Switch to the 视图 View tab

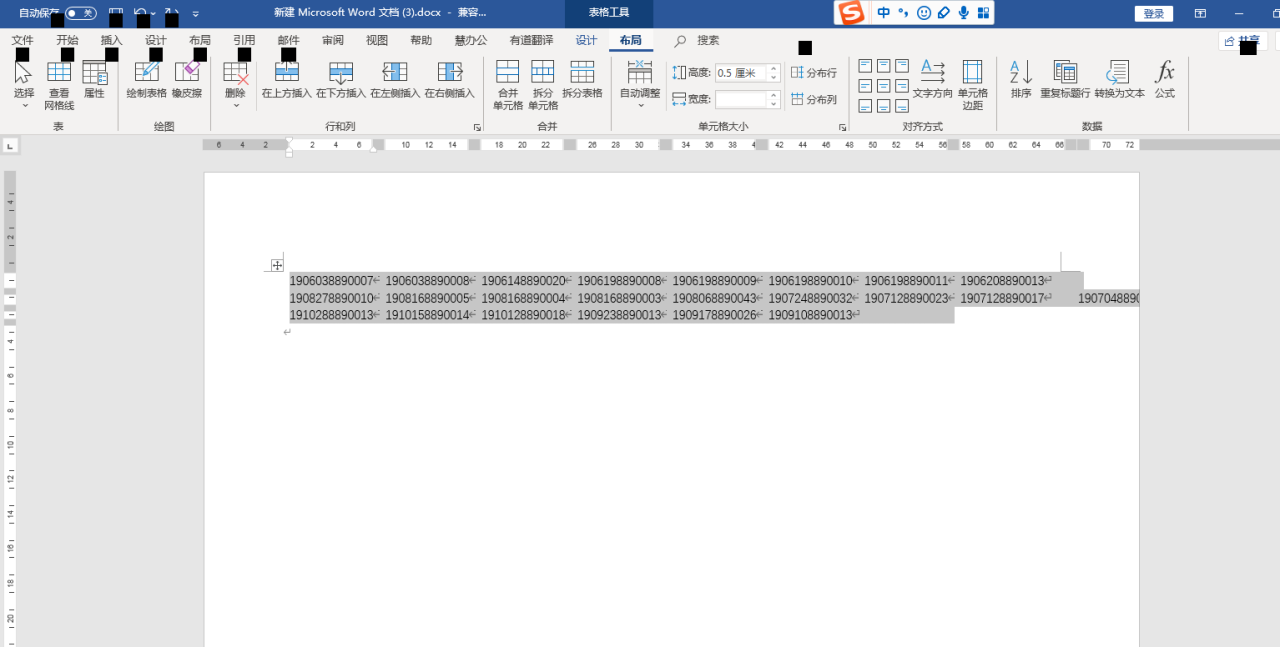pos(377,40)
